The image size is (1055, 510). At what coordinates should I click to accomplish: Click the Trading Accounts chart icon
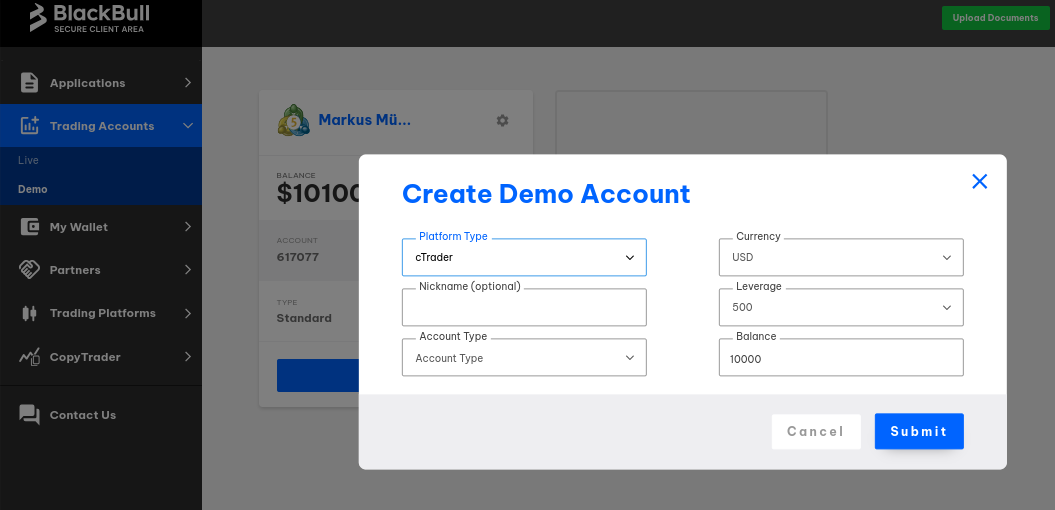pos(29,126)
